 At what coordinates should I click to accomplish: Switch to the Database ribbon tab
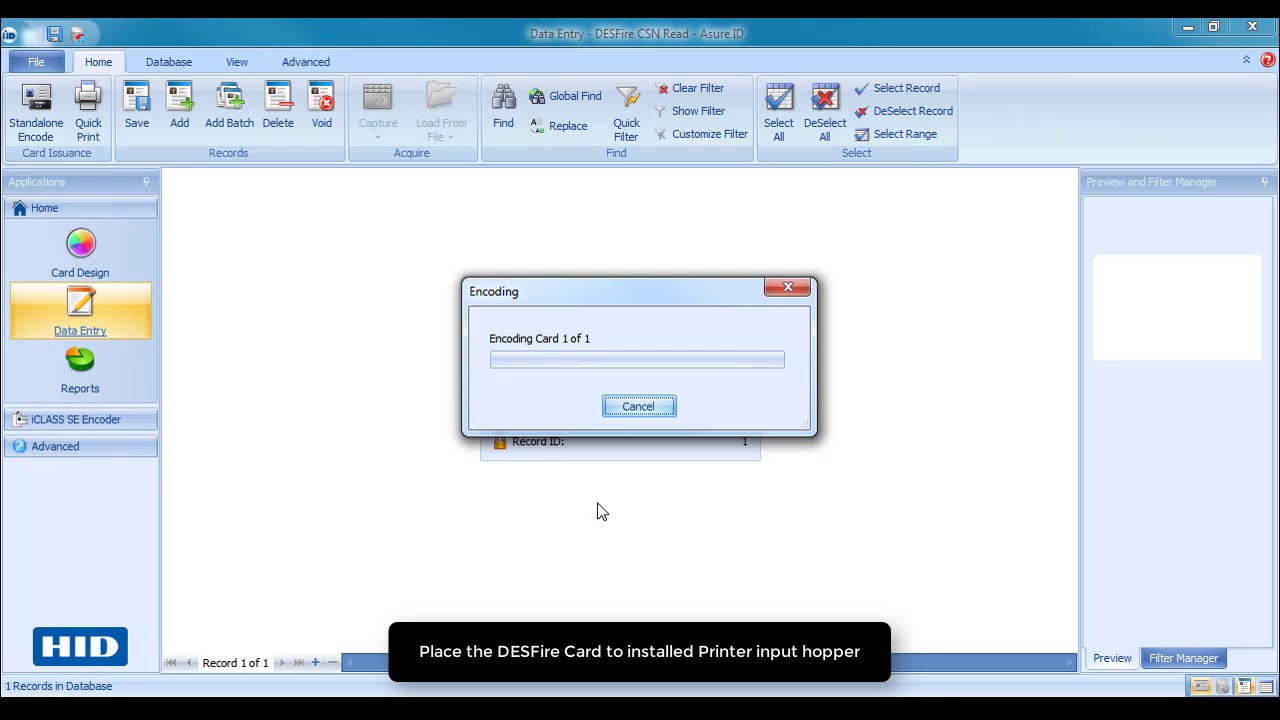[169, 62]
